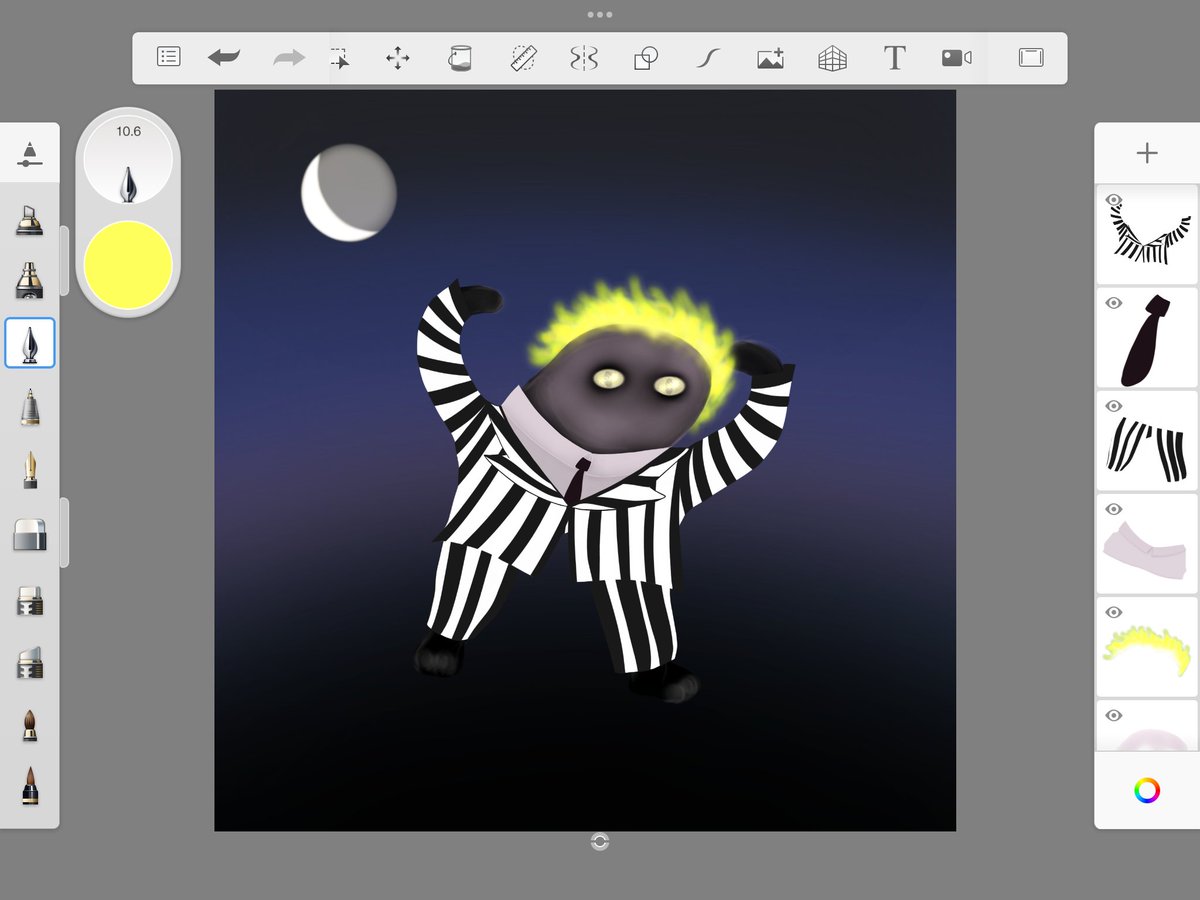Toggle the full-screen UI icon
Viewport: 1200px width, 900px height.
coord(1031,57)
